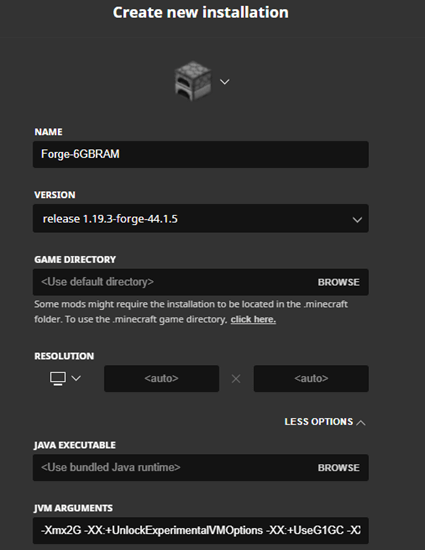Click the furnace block installation icon
The height and width of the screenshot is (550, 425).
click(x=193, y=81)
